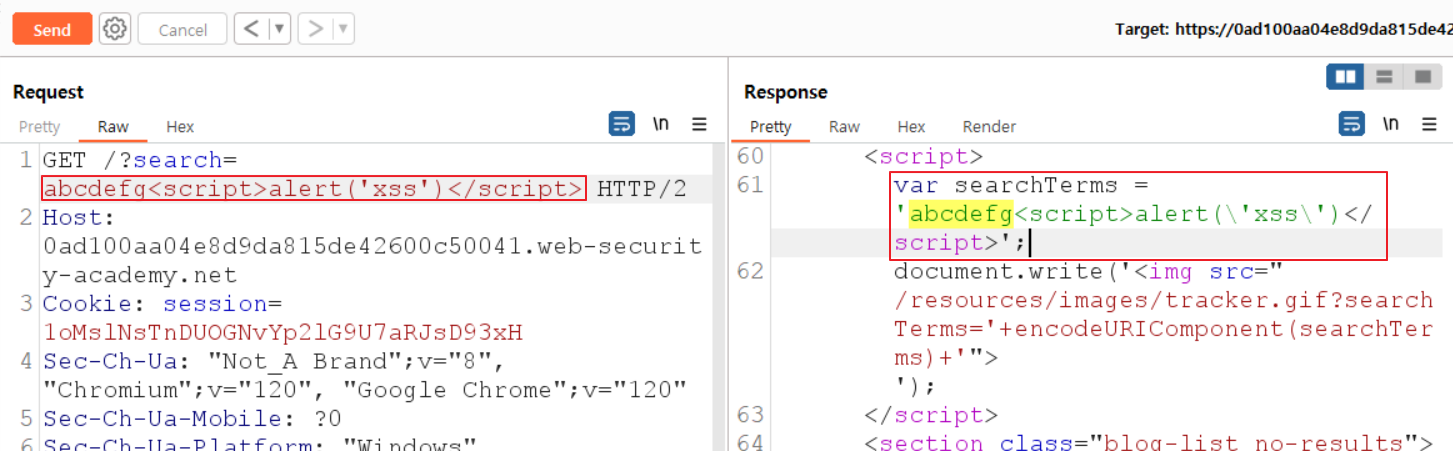Click the search payload in request
The width and height of the screenshot is (1453, 451).
[314, 189]
